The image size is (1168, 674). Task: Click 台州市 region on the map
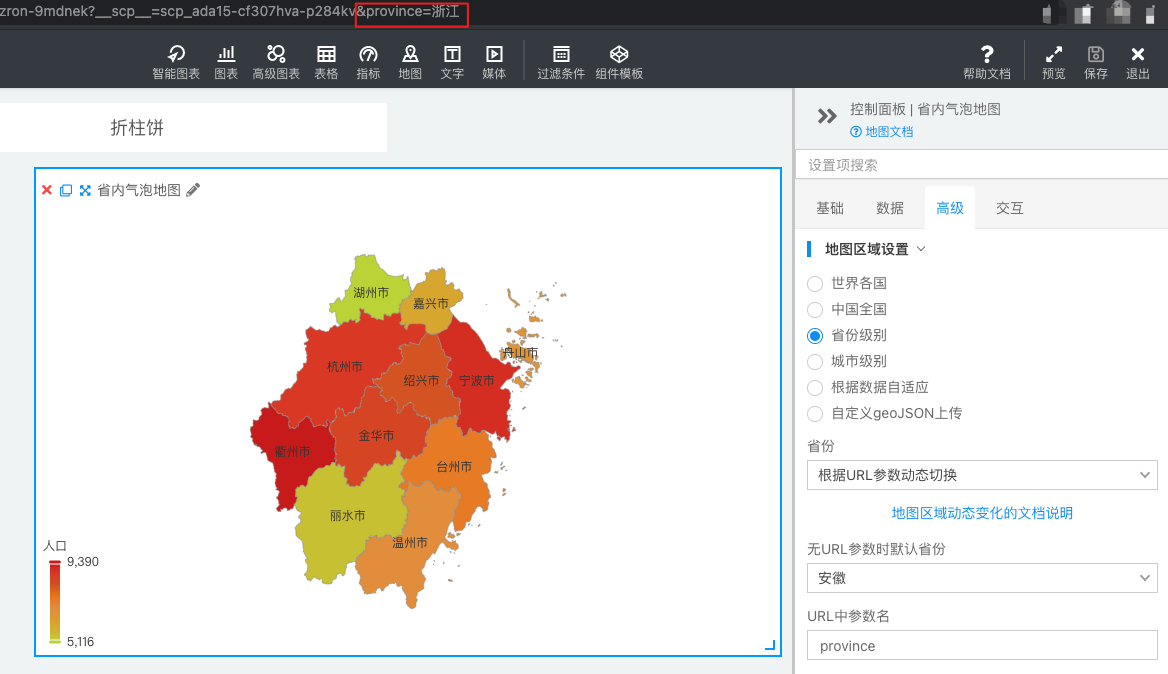pos(454,469)
